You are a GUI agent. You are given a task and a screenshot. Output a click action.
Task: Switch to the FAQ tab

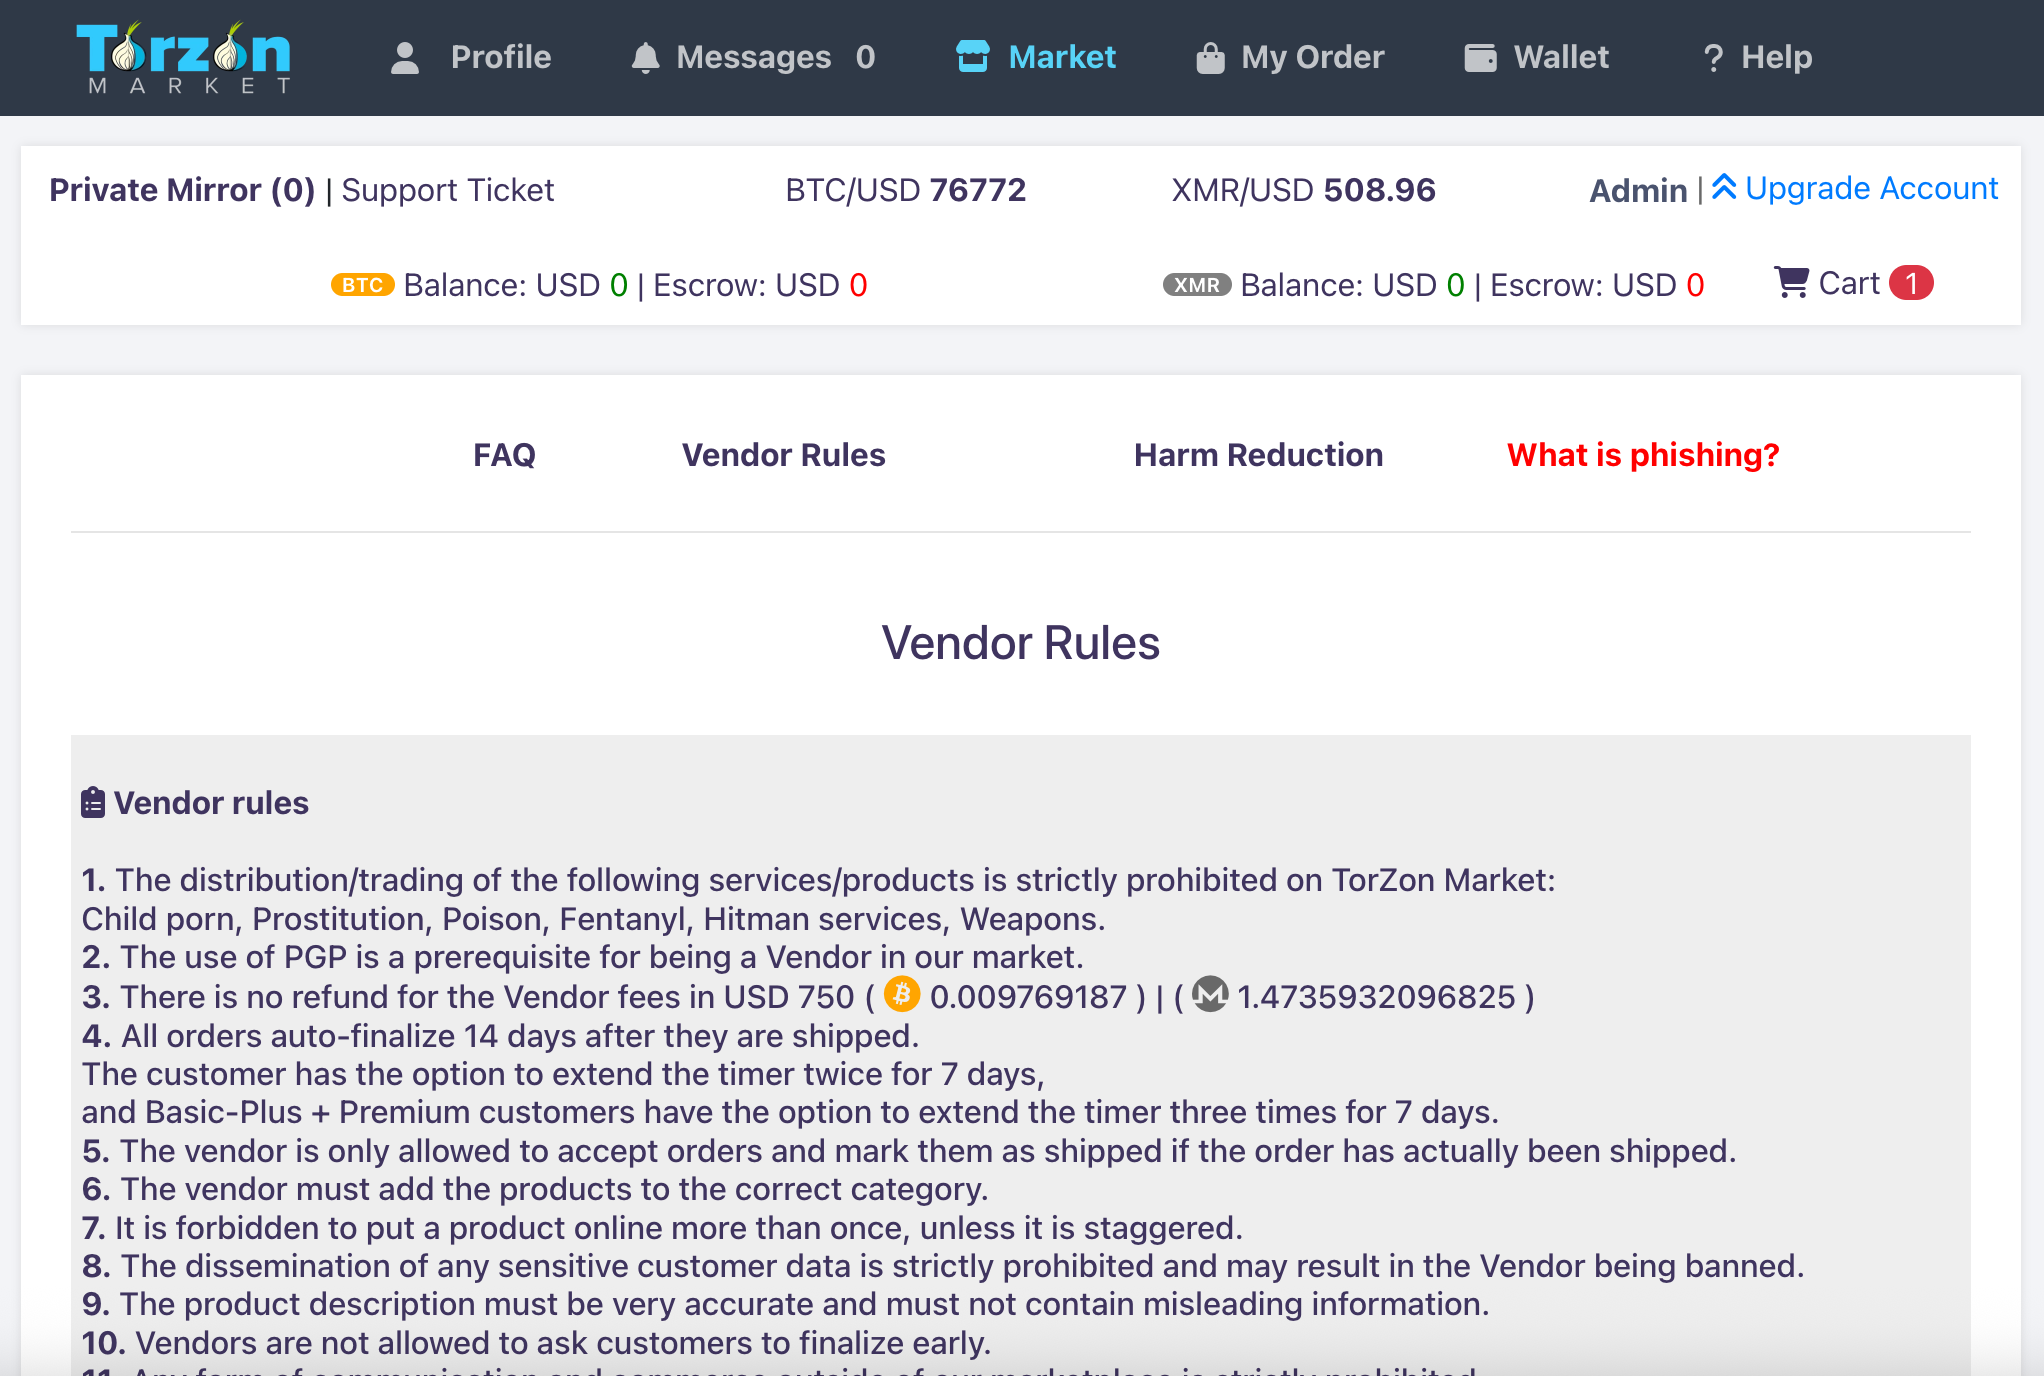click(x=504, y=455)
